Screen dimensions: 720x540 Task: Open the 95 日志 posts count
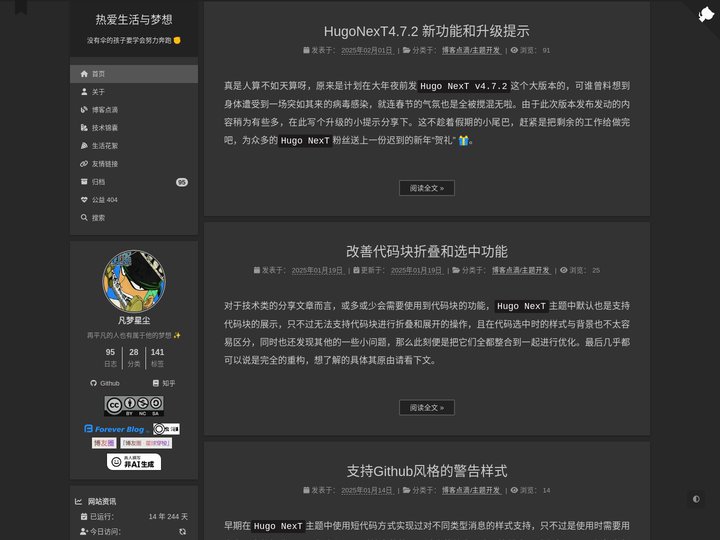point(110,358)
